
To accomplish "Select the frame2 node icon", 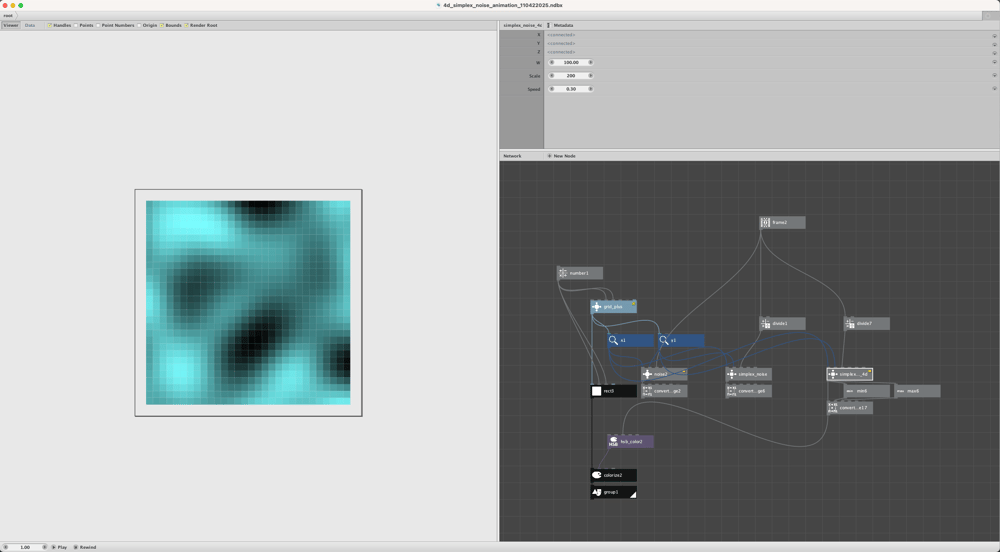I will click(x=765, y=222).
